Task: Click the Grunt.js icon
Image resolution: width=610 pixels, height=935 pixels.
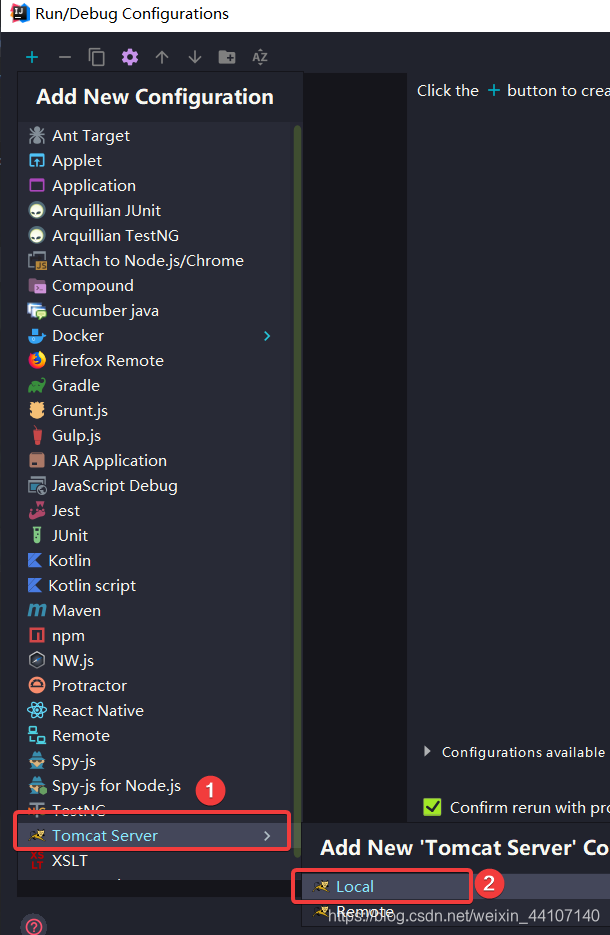Action: (37, 410)
